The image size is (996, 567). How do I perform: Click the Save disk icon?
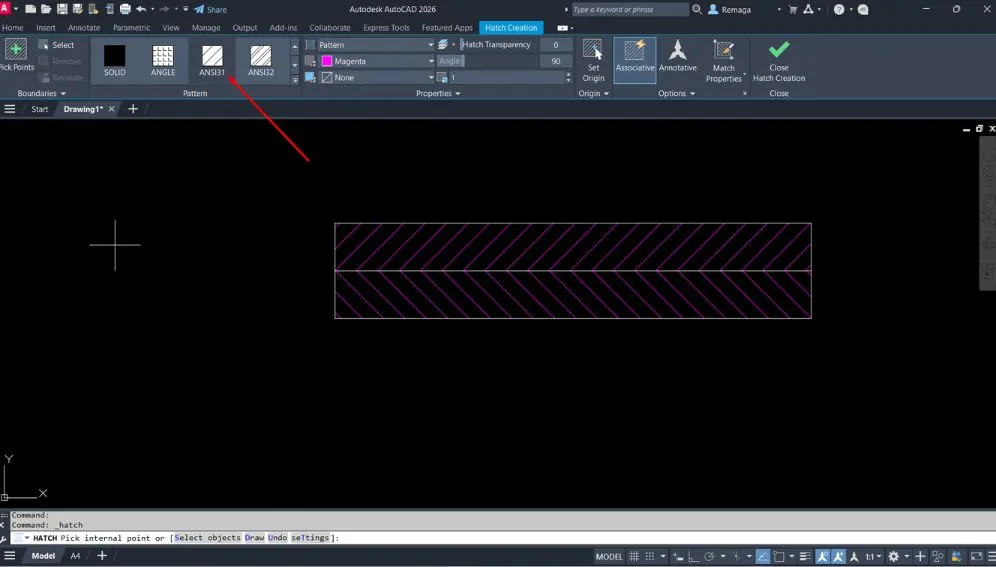62,9
